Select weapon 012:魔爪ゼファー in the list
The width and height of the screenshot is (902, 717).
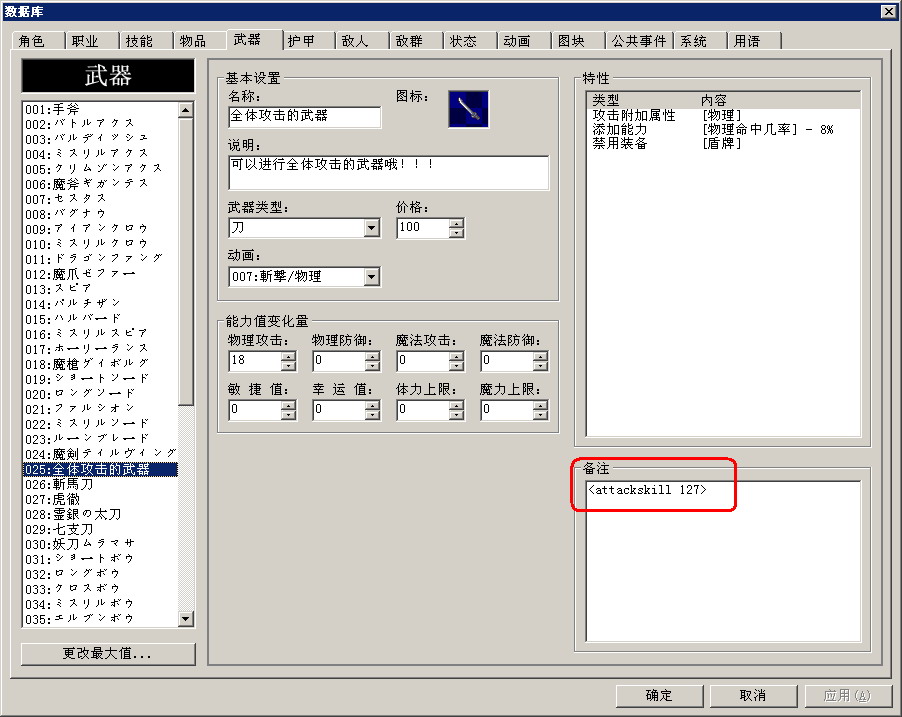pos(101,274)
